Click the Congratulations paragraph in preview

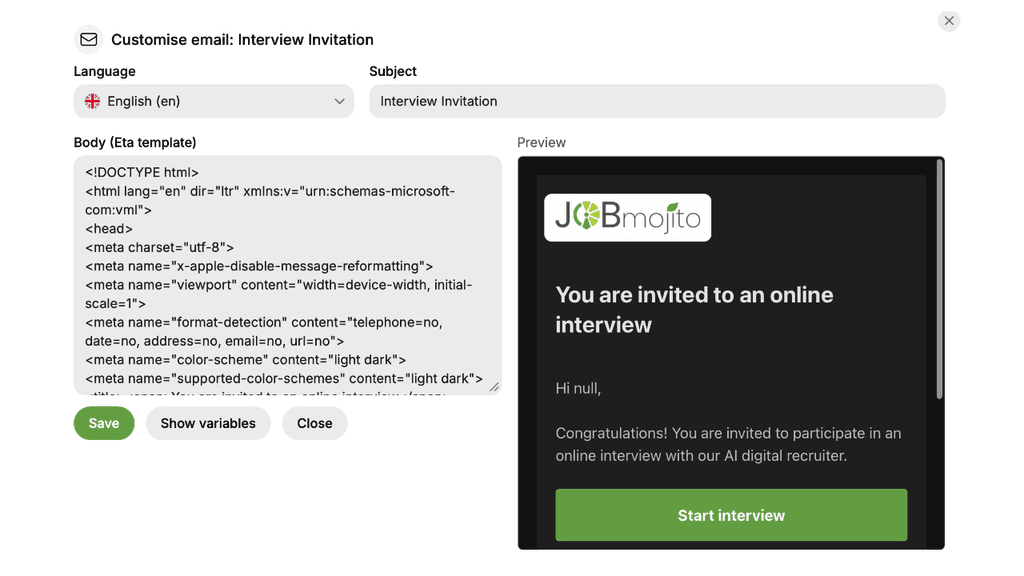(x=728, y=444)
